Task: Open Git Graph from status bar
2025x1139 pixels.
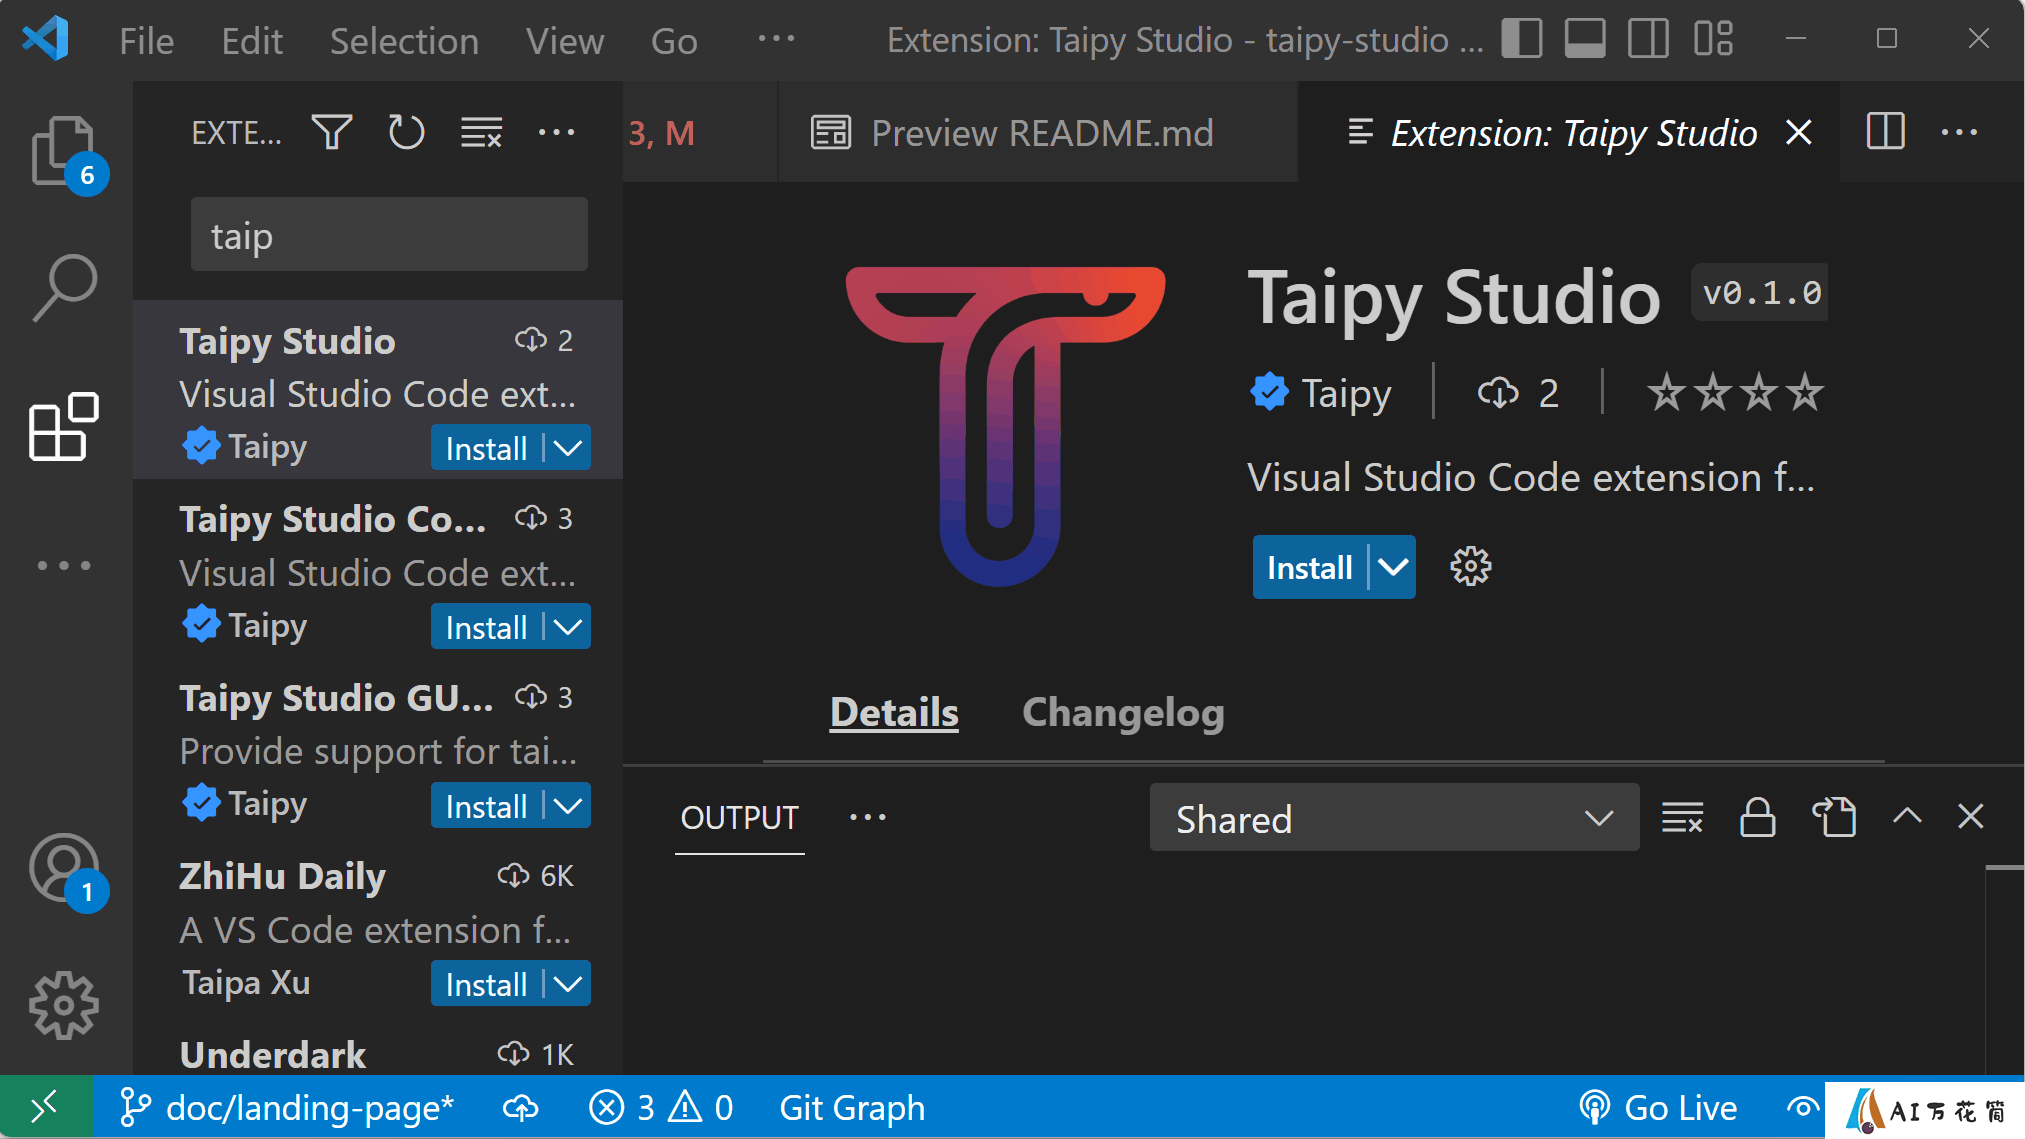Action: [x=852, y=1108]
